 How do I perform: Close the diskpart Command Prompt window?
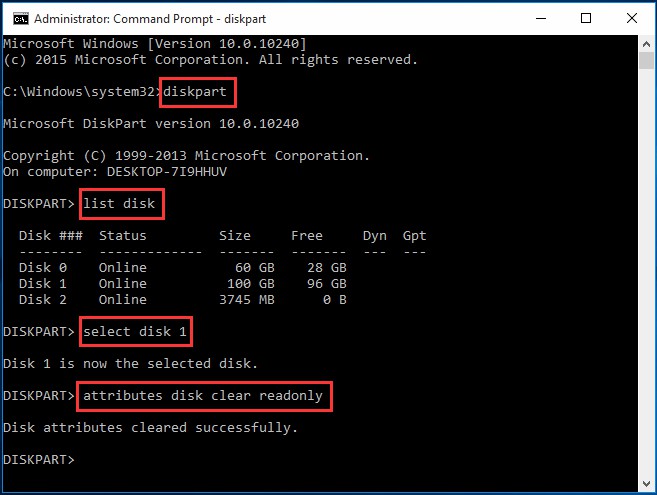[631, 18]
